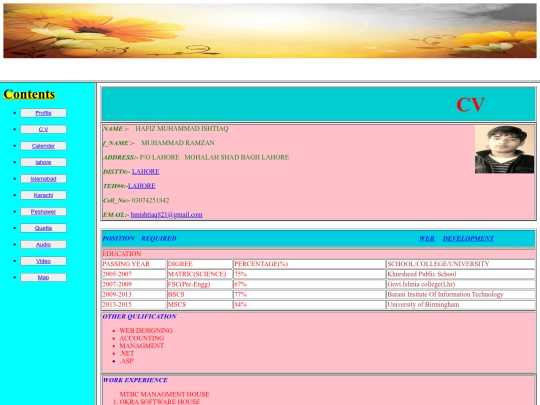The image size is (540, 405).
Task: Click the ACCOUNTING list item
Action: click(x=142, y=338)
